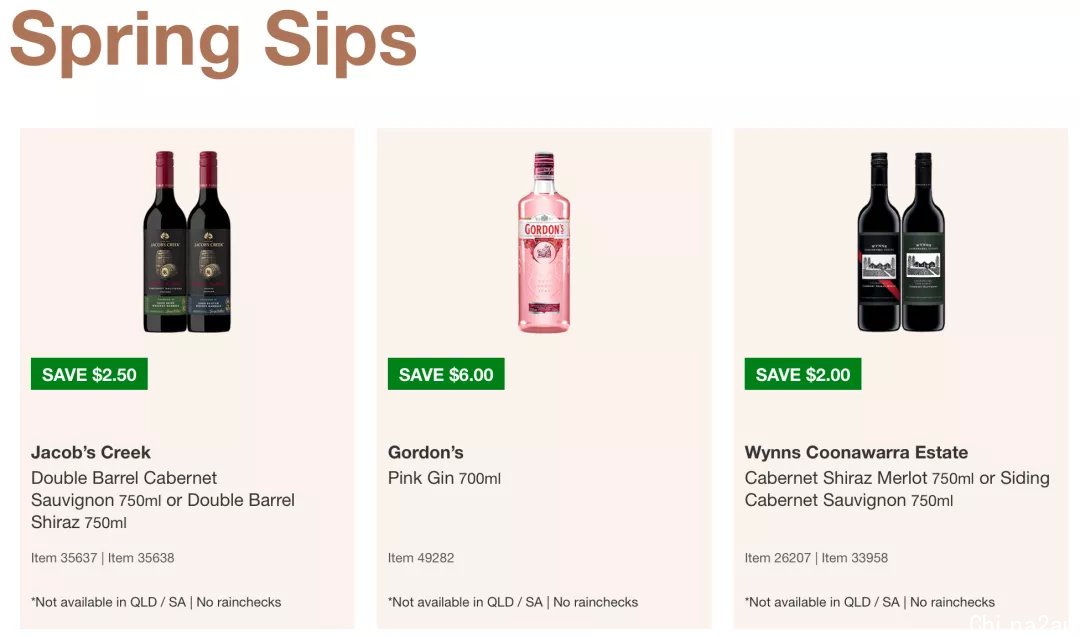This screenshot has width=1080, height=637.
Task: Click the Pink Gin 700ml description
Action: pos(444,478)
